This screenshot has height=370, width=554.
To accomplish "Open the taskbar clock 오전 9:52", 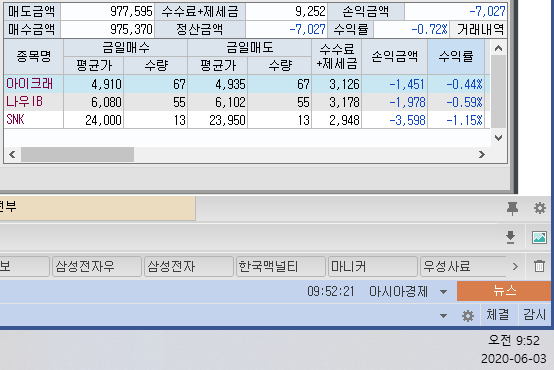I will coord(513,340).
